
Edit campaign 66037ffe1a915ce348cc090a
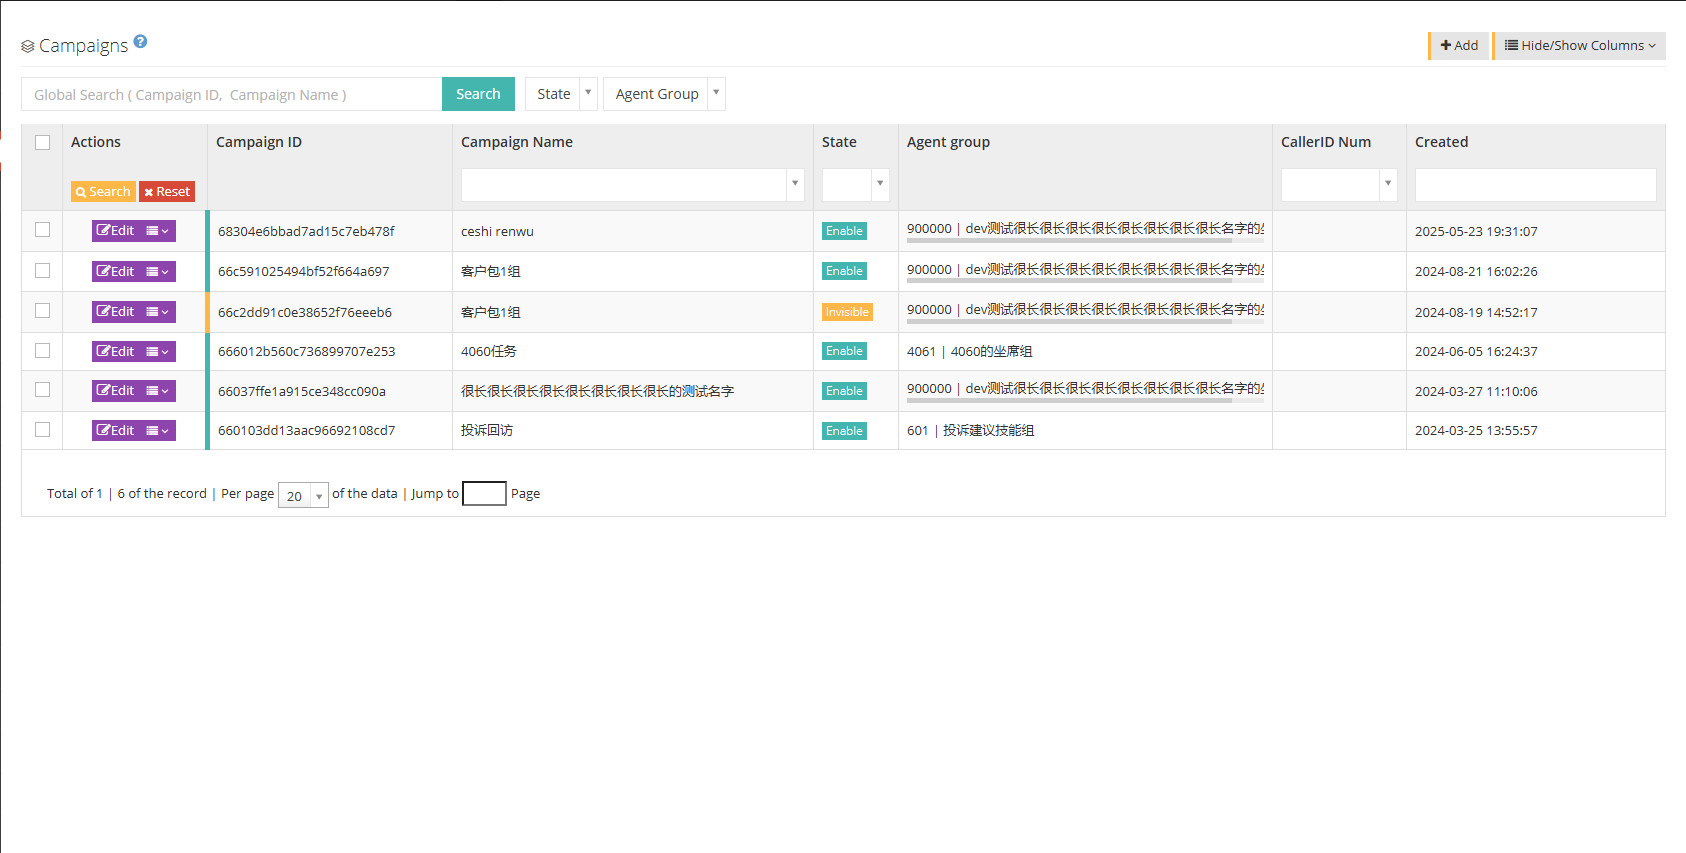pyautogui.click(x=116, y=391)
